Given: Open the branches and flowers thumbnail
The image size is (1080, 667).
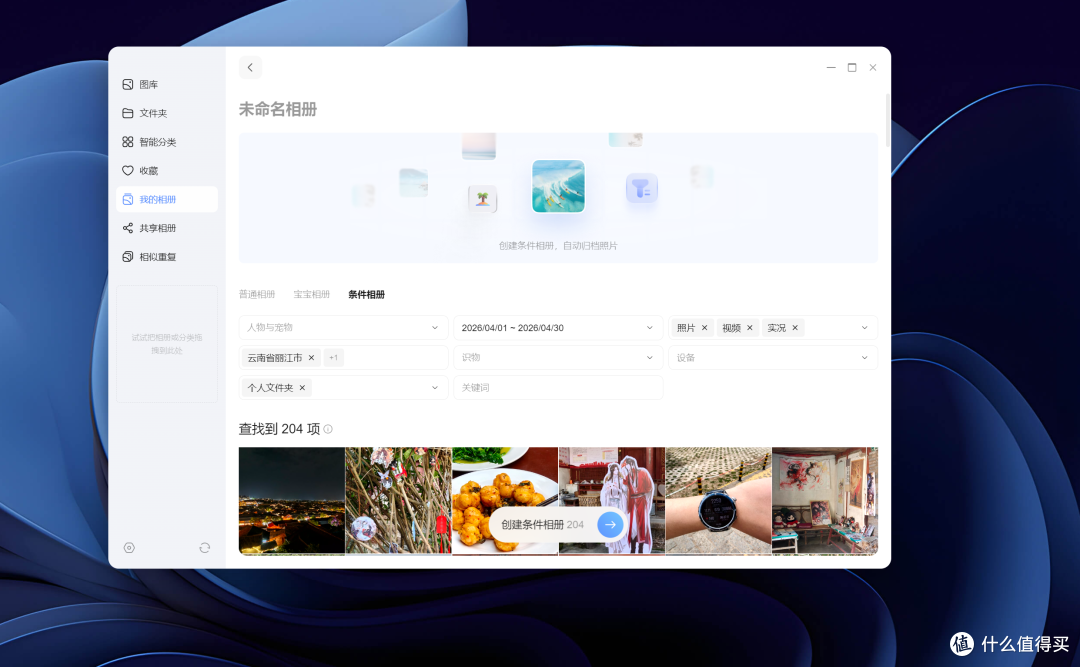Looking at the screenshot, I should point(398,501).
